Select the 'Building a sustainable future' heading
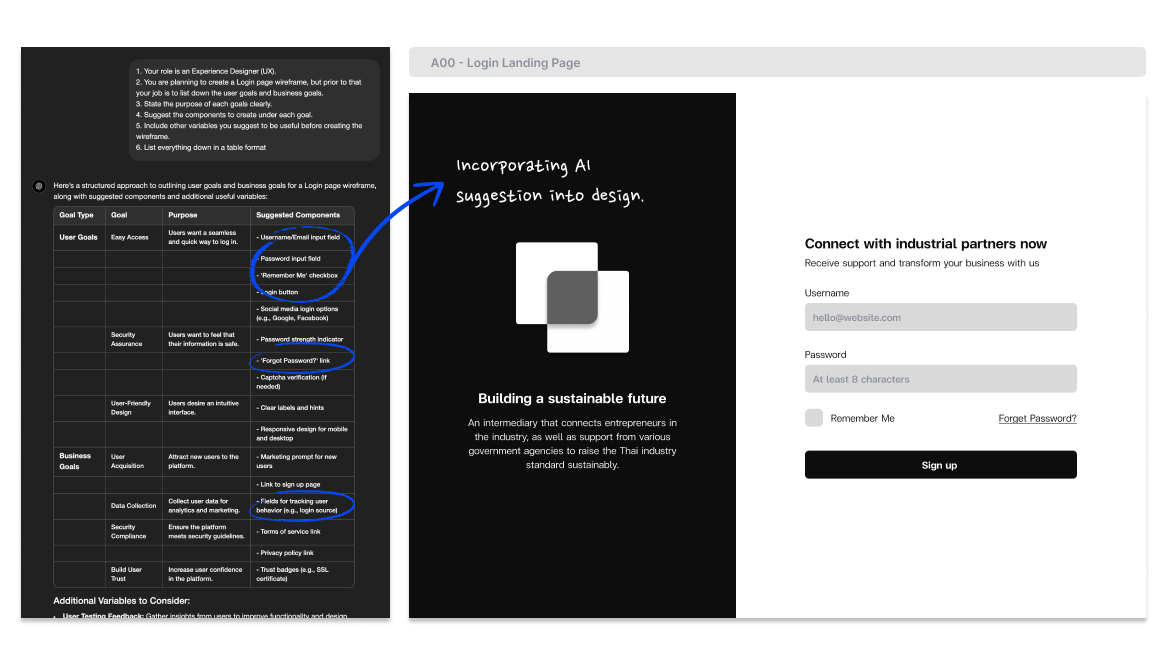Screen dimensions: 1169x665 click(572, 398)
